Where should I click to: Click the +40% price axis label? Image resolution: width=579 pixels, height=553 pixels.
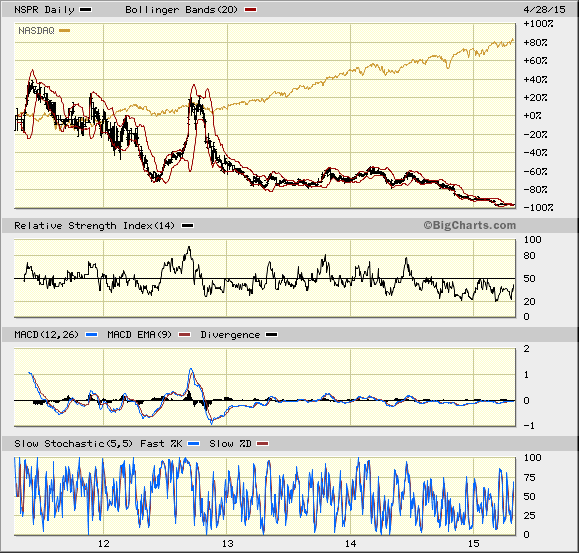[535, 79]
